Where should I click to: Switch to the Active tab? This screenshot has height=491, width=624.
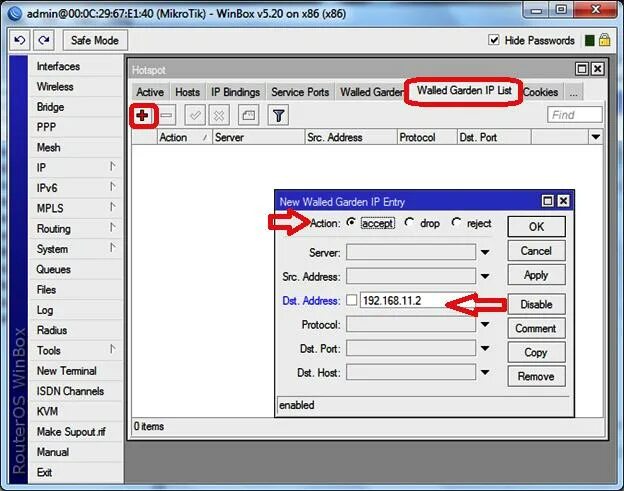tap(150, 92)
